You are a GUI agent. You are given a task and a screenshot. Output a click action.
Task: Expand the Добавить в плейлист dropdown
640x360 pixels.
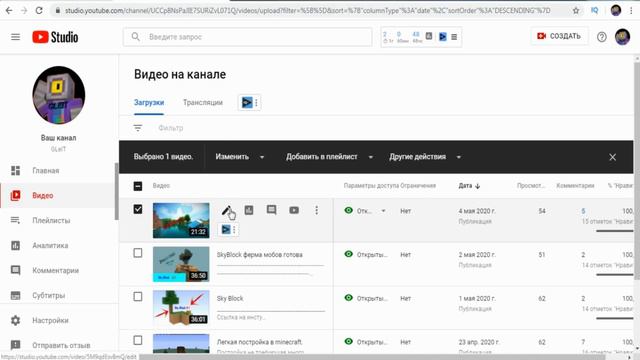[329, 157]
